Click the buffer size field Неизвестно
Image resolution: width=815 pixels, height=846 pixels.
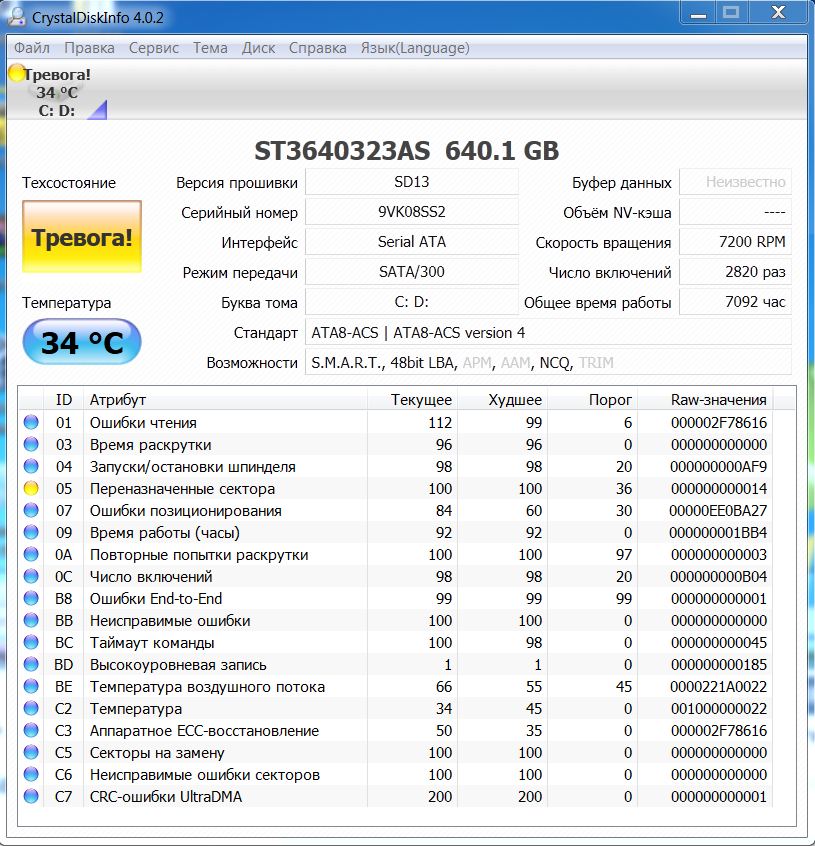tap(735, 182)
